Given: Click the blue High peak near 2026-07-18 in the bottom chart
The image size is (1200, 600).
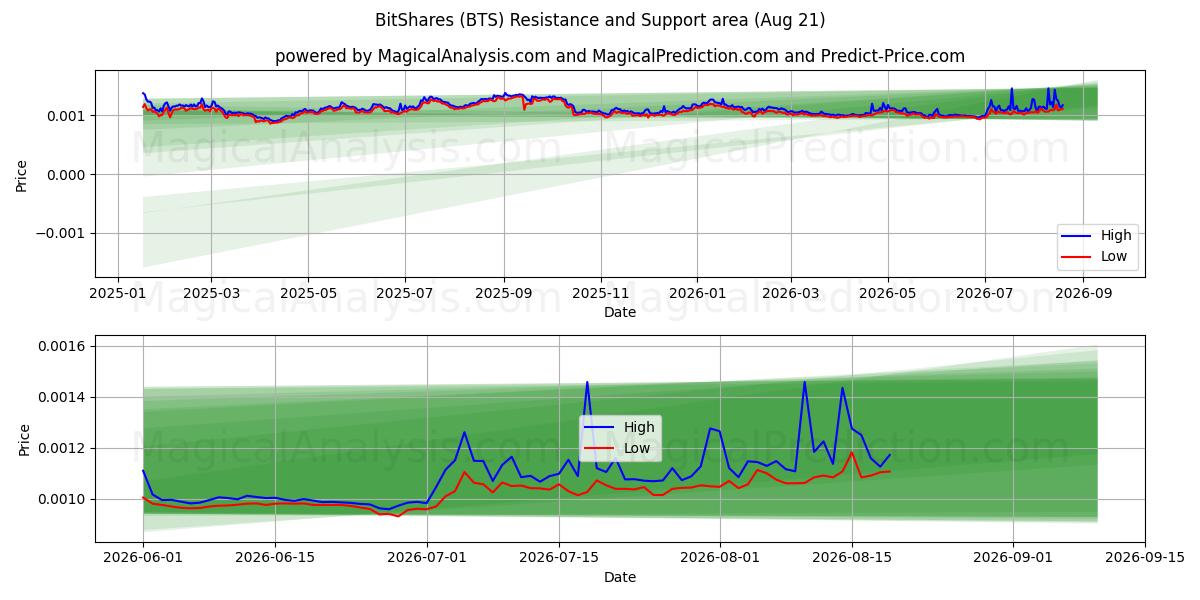Looking at the screenshot, I should [x=587, y=382].
